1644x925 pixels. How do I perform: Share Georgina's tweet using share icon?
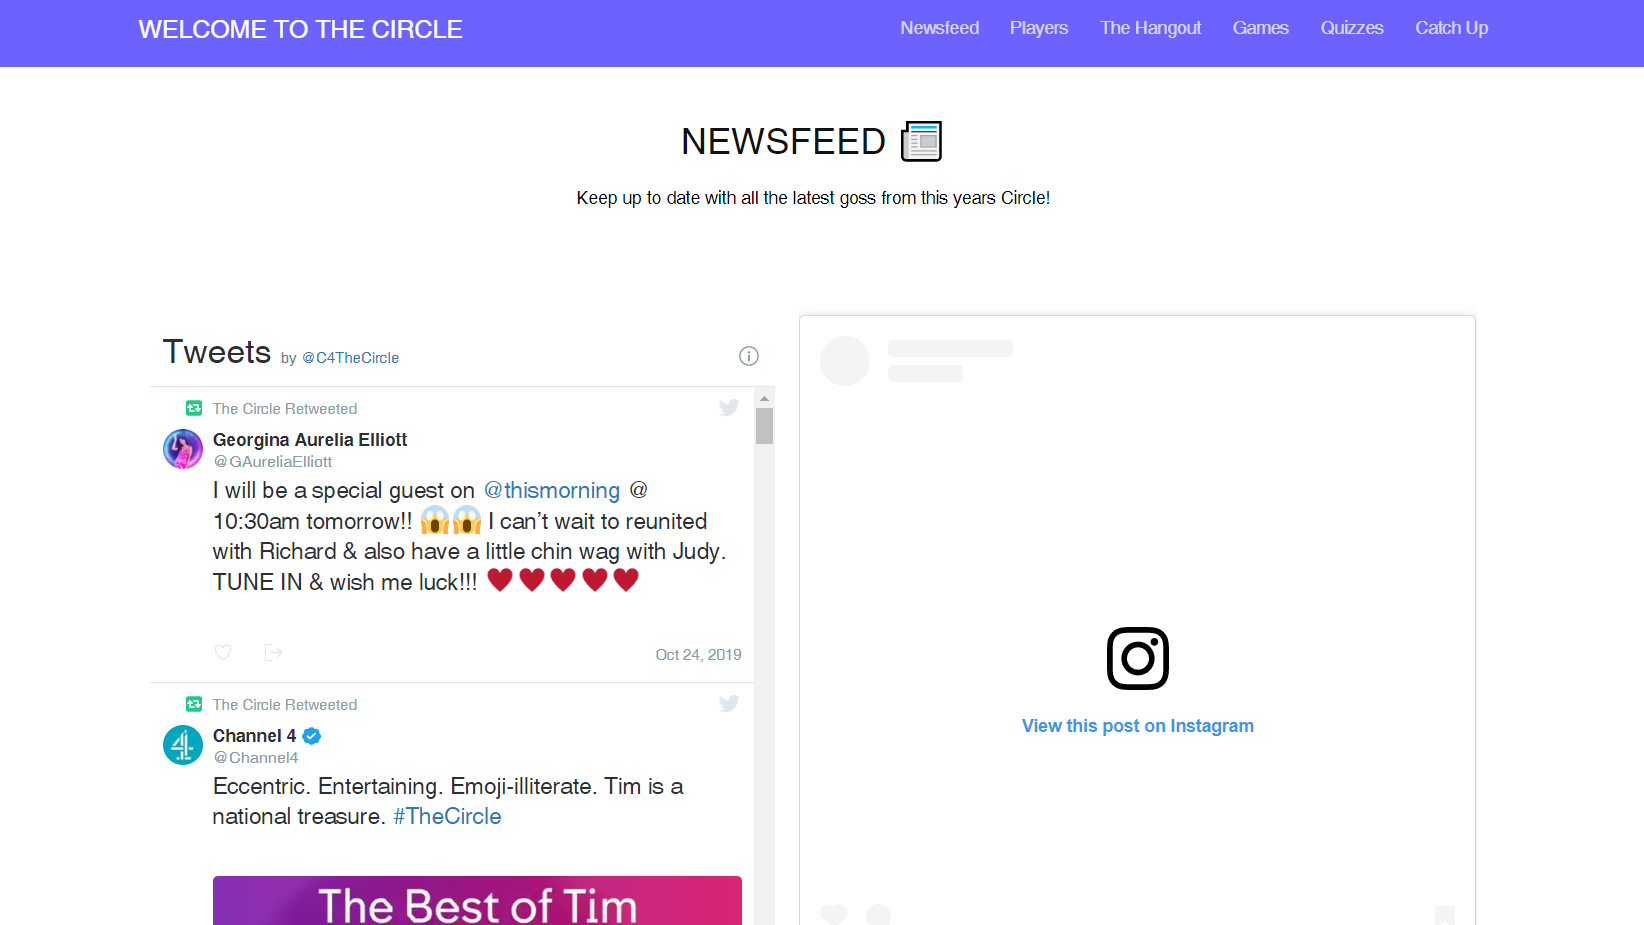coord(273,652)
